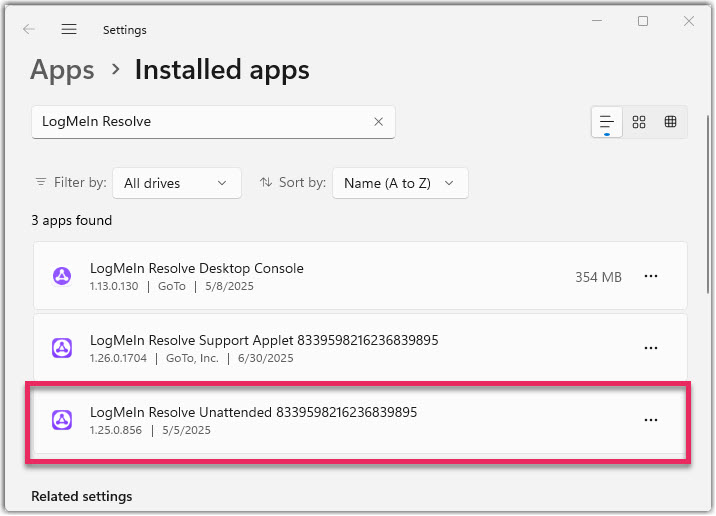Select LogMeIn Resolve Desktop Console name
The width and height of the screenshot is (716, 516).
(197, 269)
